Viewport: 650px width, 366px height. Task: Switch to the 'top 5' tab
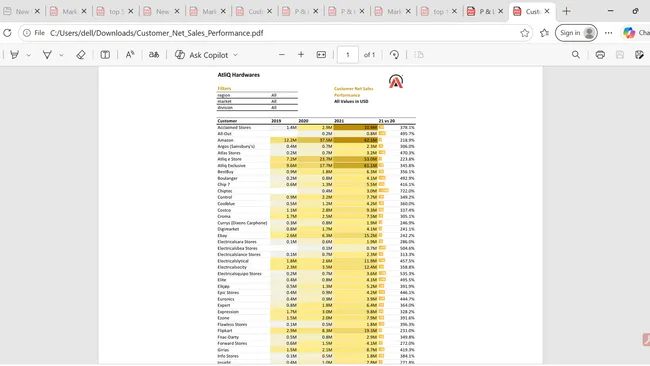tap(115, 12)
